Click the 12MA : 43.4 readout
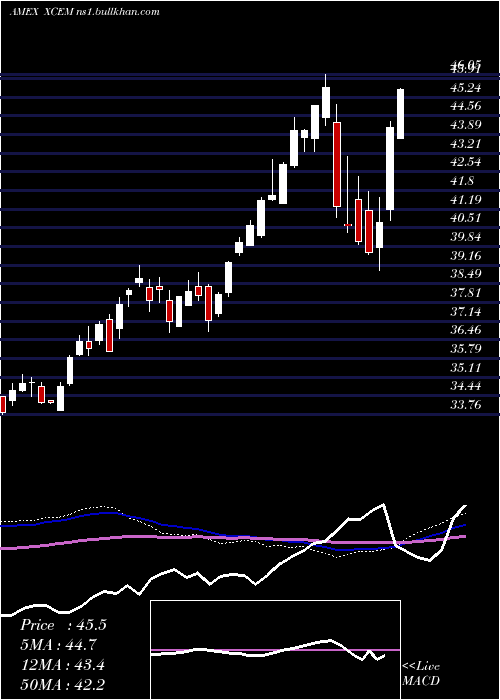This screenshot has height=700, width=500. (62, 665)
